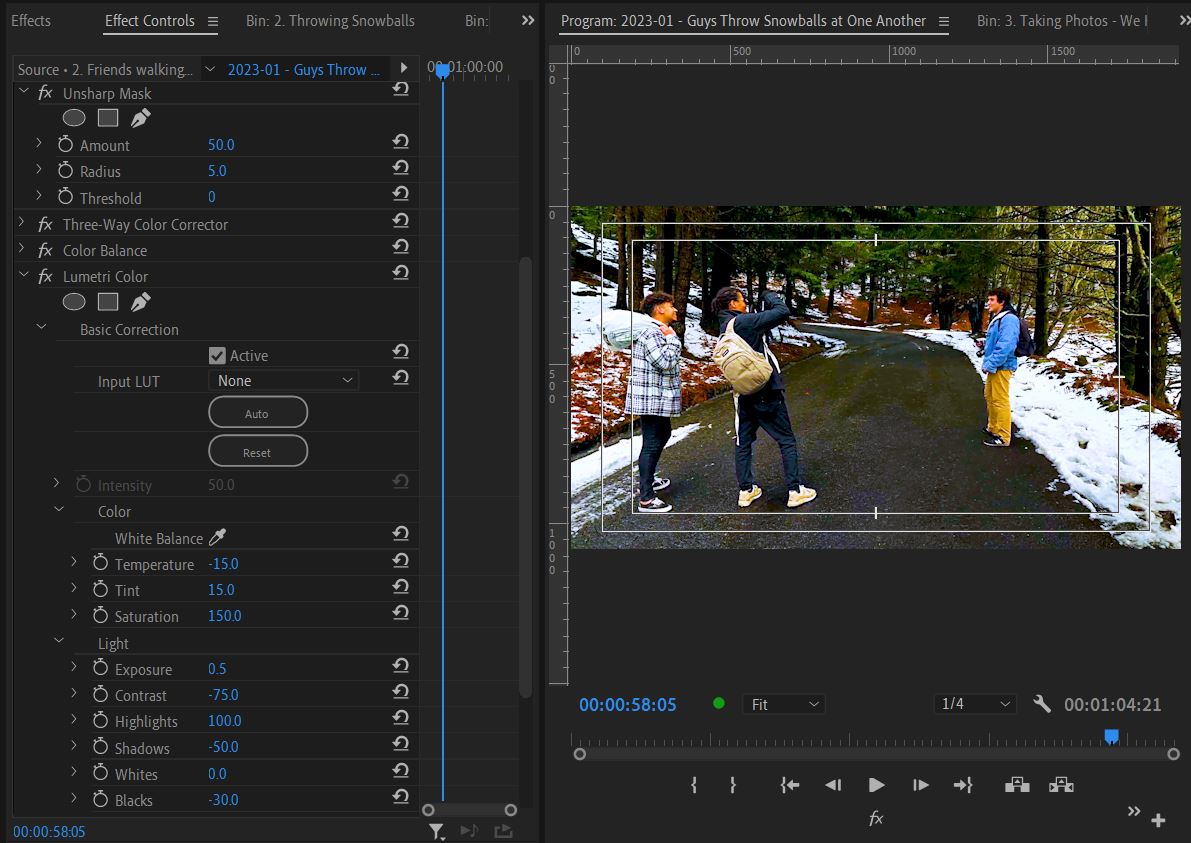Expand the Color Balance effect
Screen dimensions: 1191x843
click(x=21, y=248)
